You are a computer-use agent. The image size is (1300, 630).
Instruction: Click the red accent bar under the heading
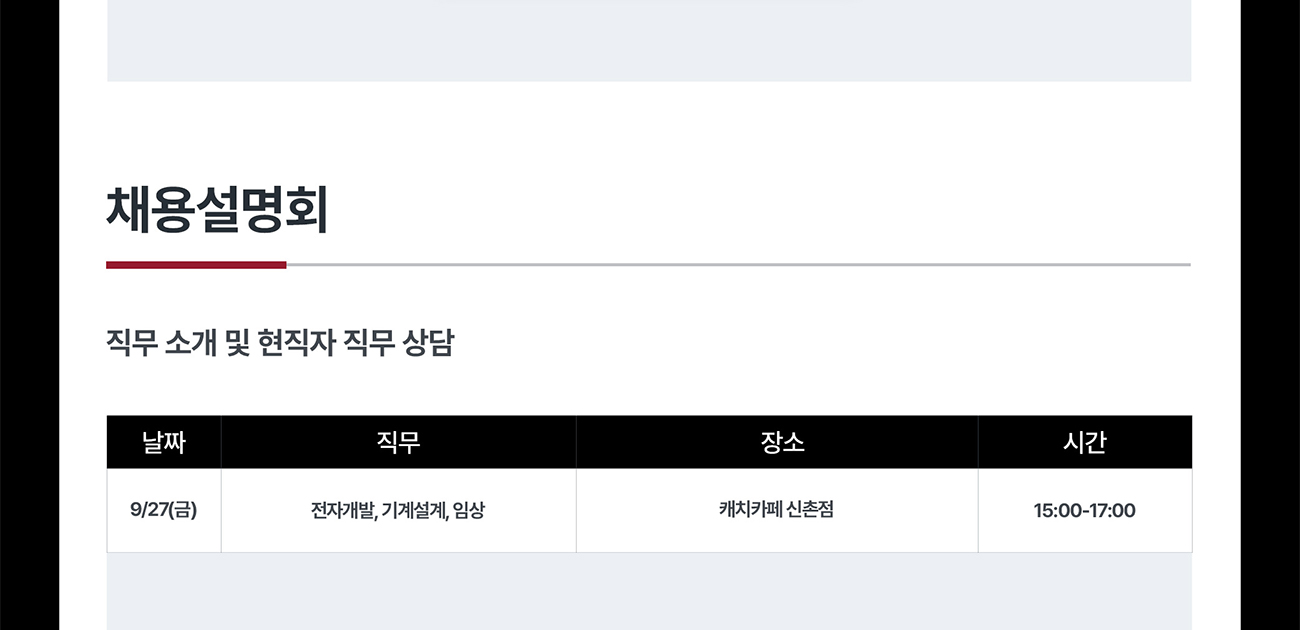point(196,265)
